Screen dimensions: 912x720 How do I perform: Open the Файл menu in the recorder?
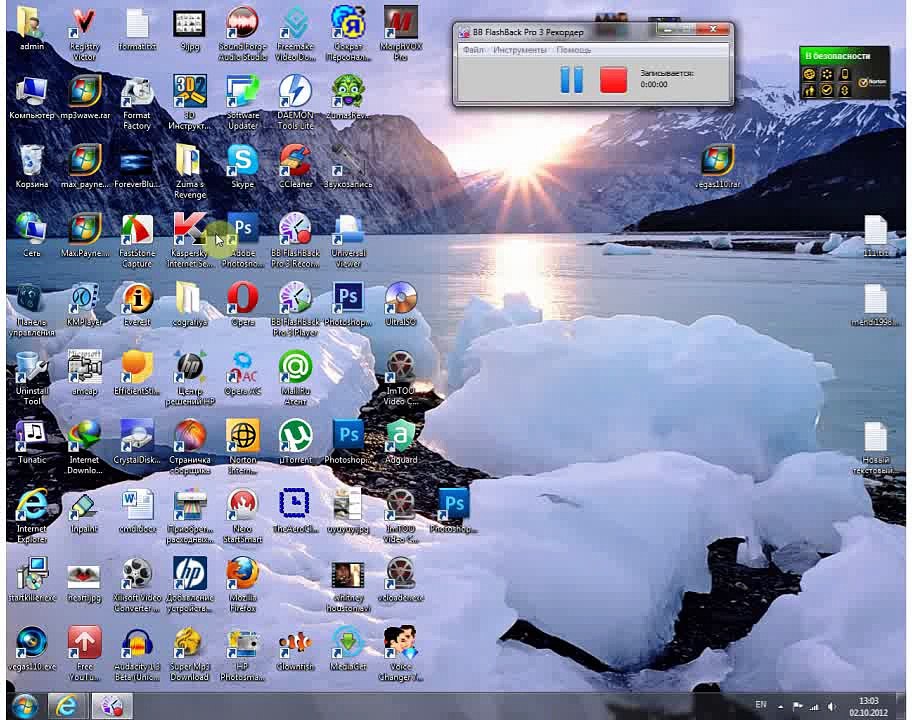tap(473, 50)
